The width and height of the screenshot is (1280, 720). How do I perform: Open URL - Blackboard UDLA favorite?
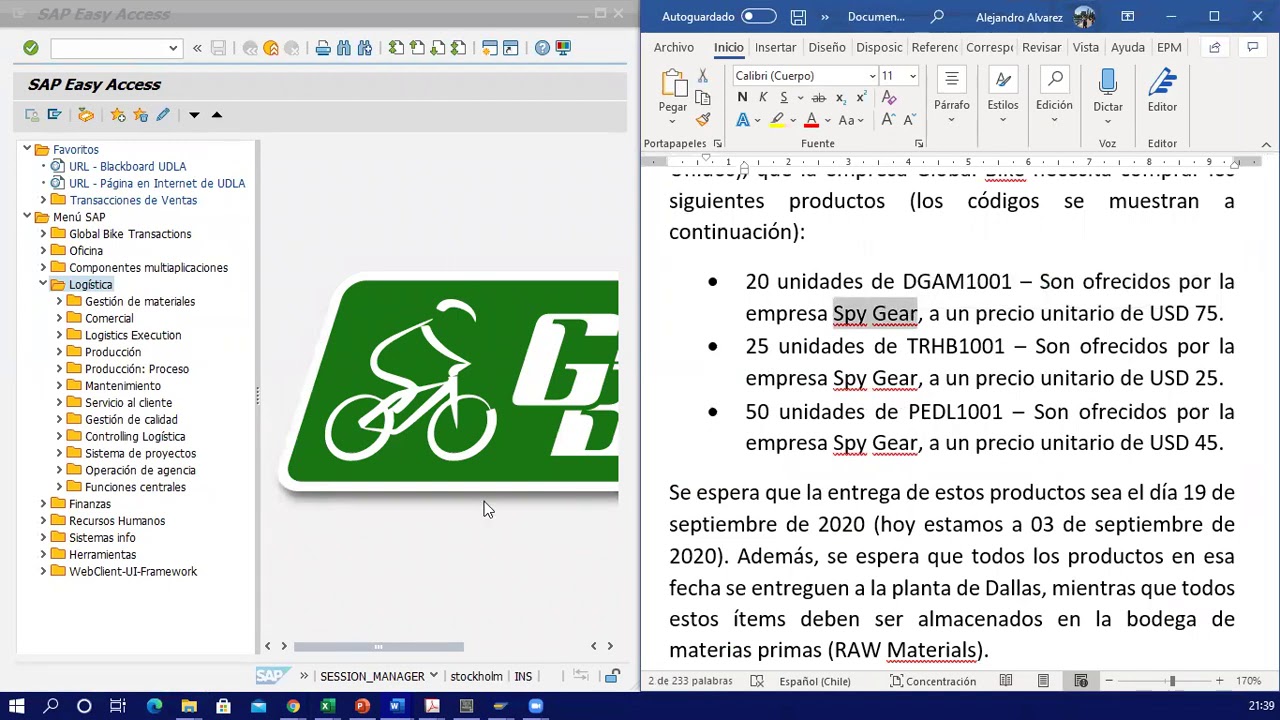pyautogui.click(x=127, y=166)
